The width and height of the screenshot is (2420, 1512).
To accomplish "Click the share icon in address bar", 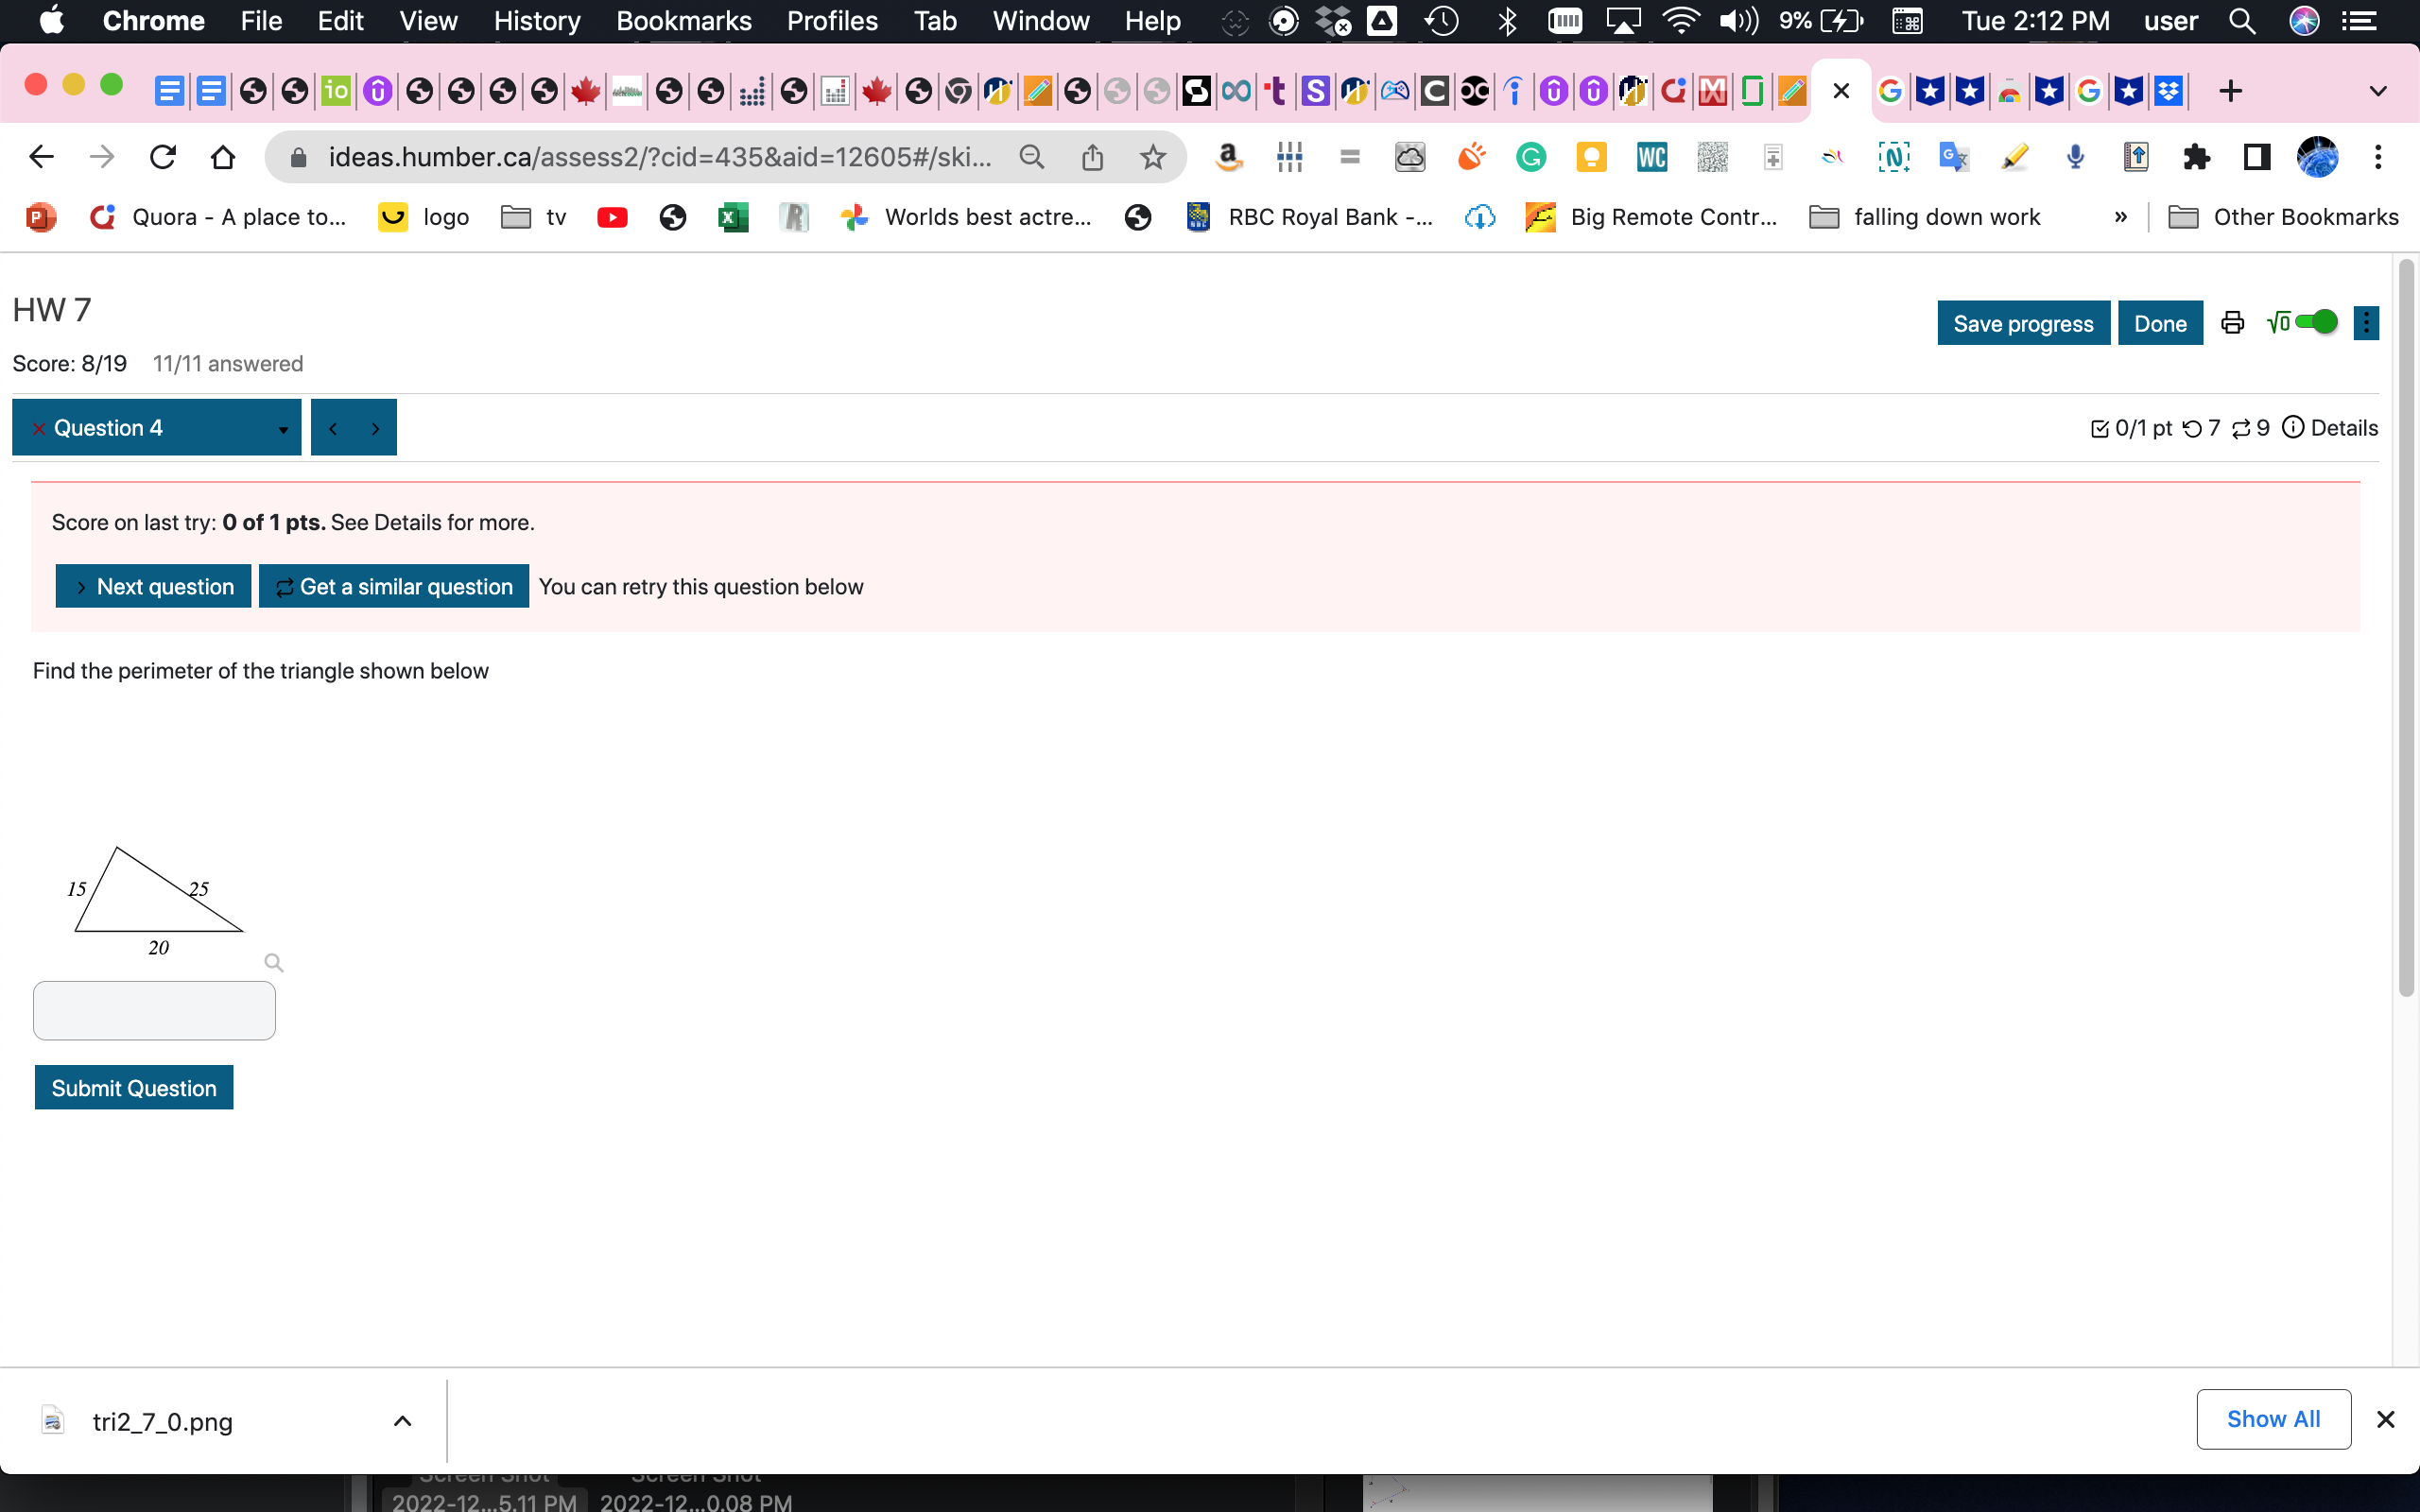I will coord(1092,157).
